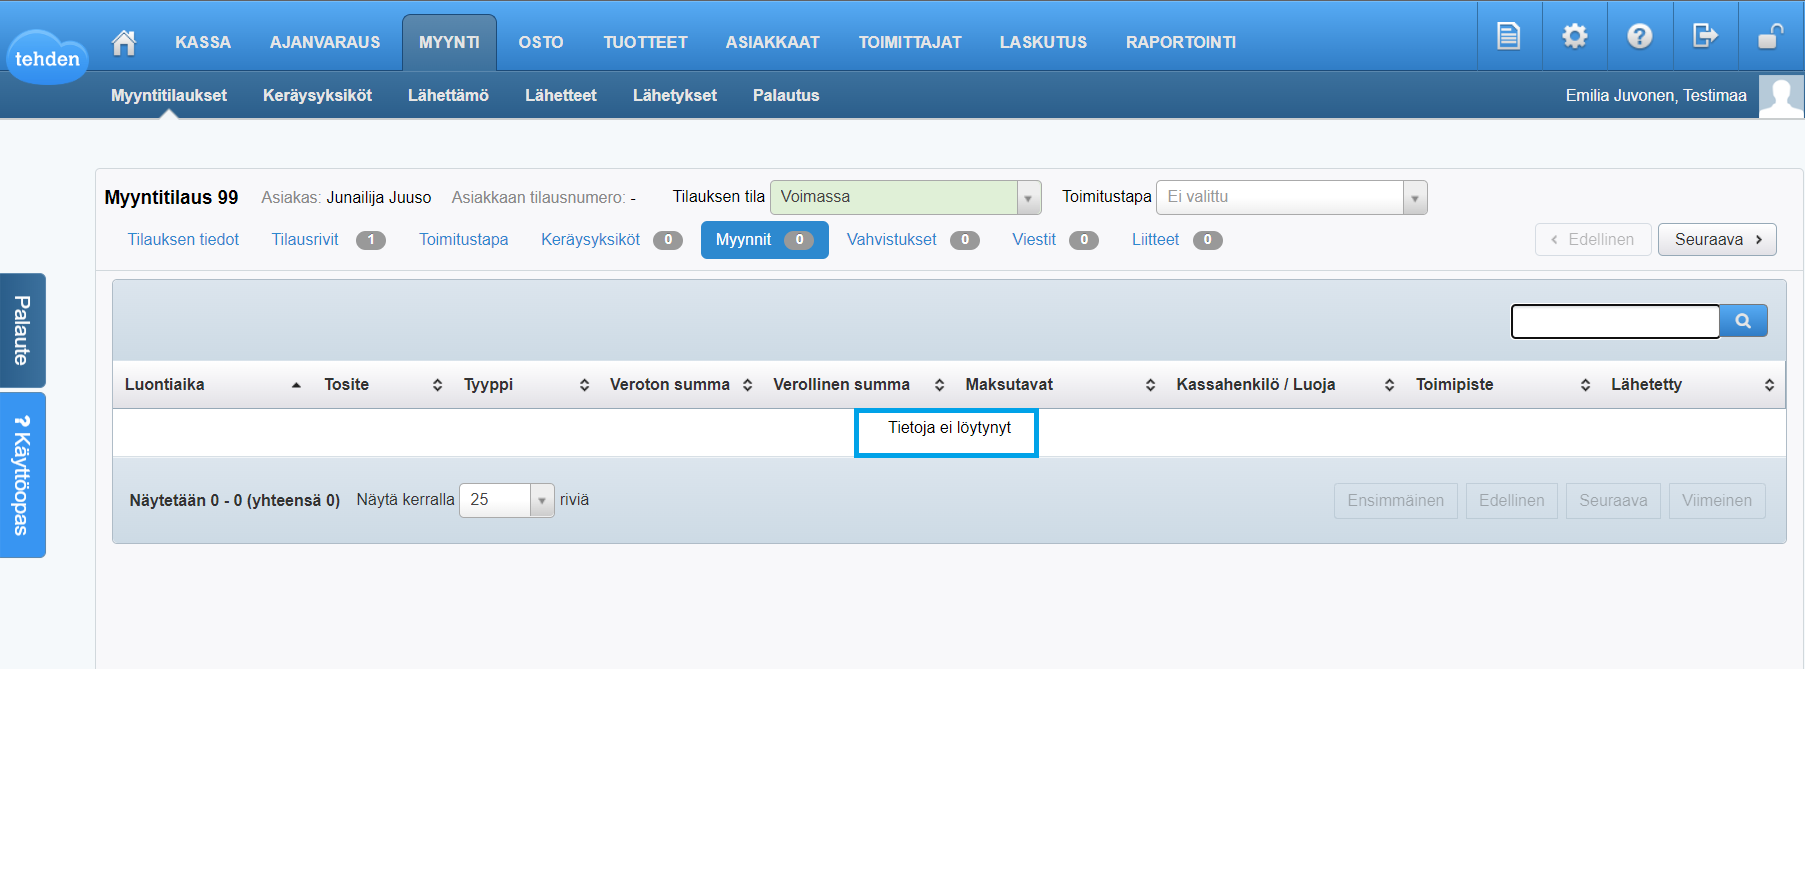Click the padlock icon in top bar
Viewport: 1805px width, 891px height.
(1770, 36)
